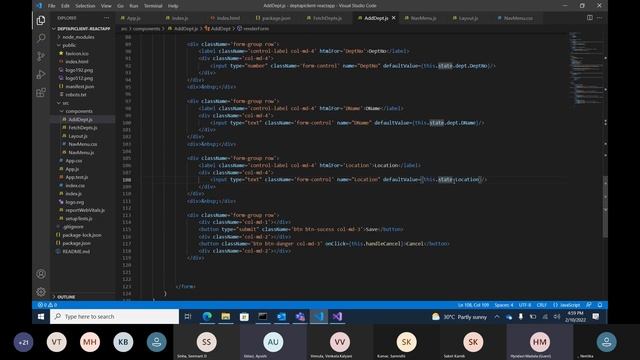Close the AddDept.js editor tab
Viewport: 640px width, 360px height.
[x=393, y=18]
